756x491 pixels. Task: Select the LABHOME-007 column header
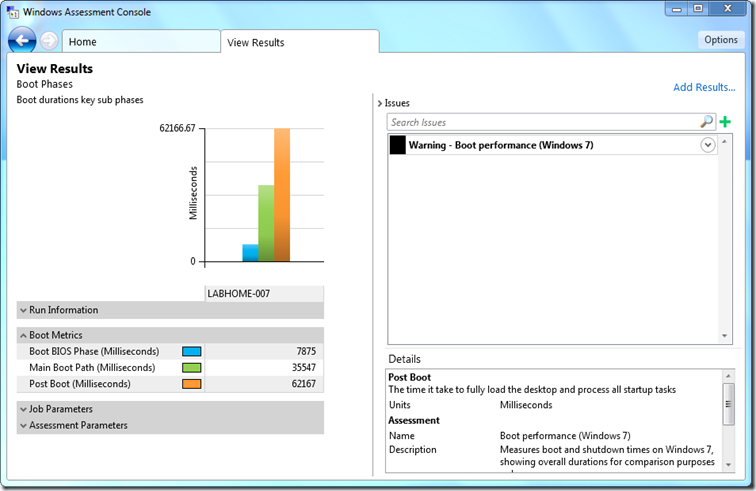[x=263, y=294]
